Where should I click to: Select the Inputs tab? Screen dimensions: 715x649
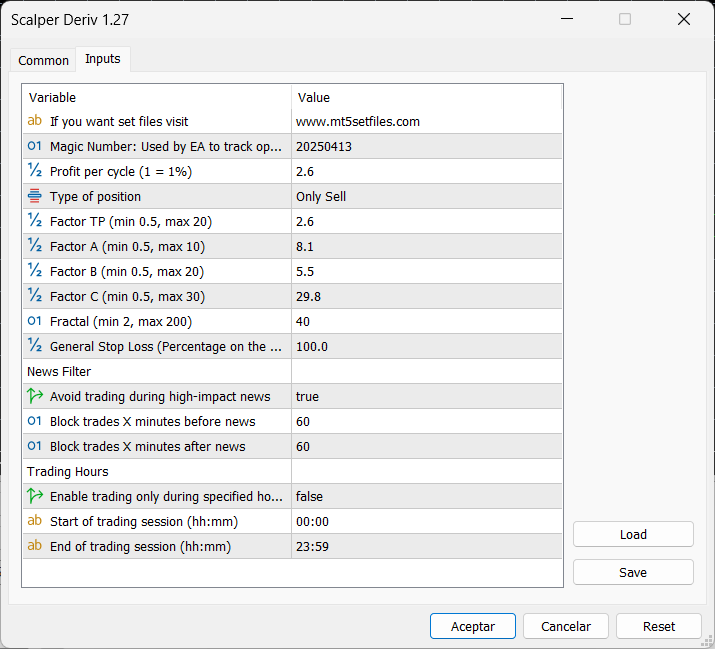click(103, 59)
